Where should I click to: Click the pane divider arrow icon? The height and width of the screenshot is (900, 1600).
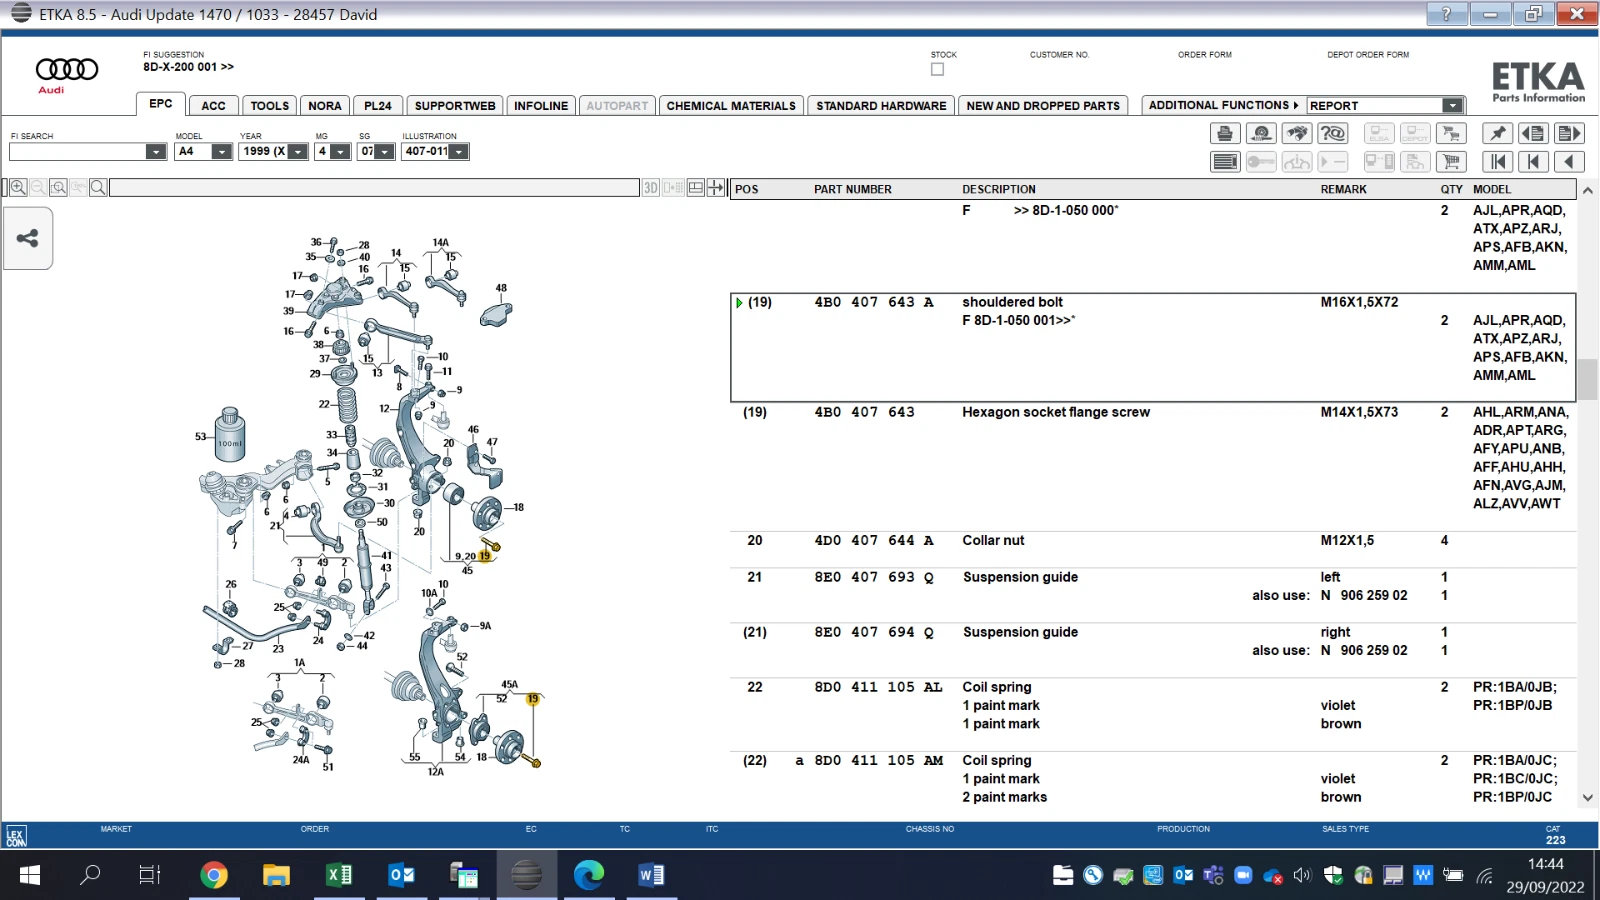(716, 187)
